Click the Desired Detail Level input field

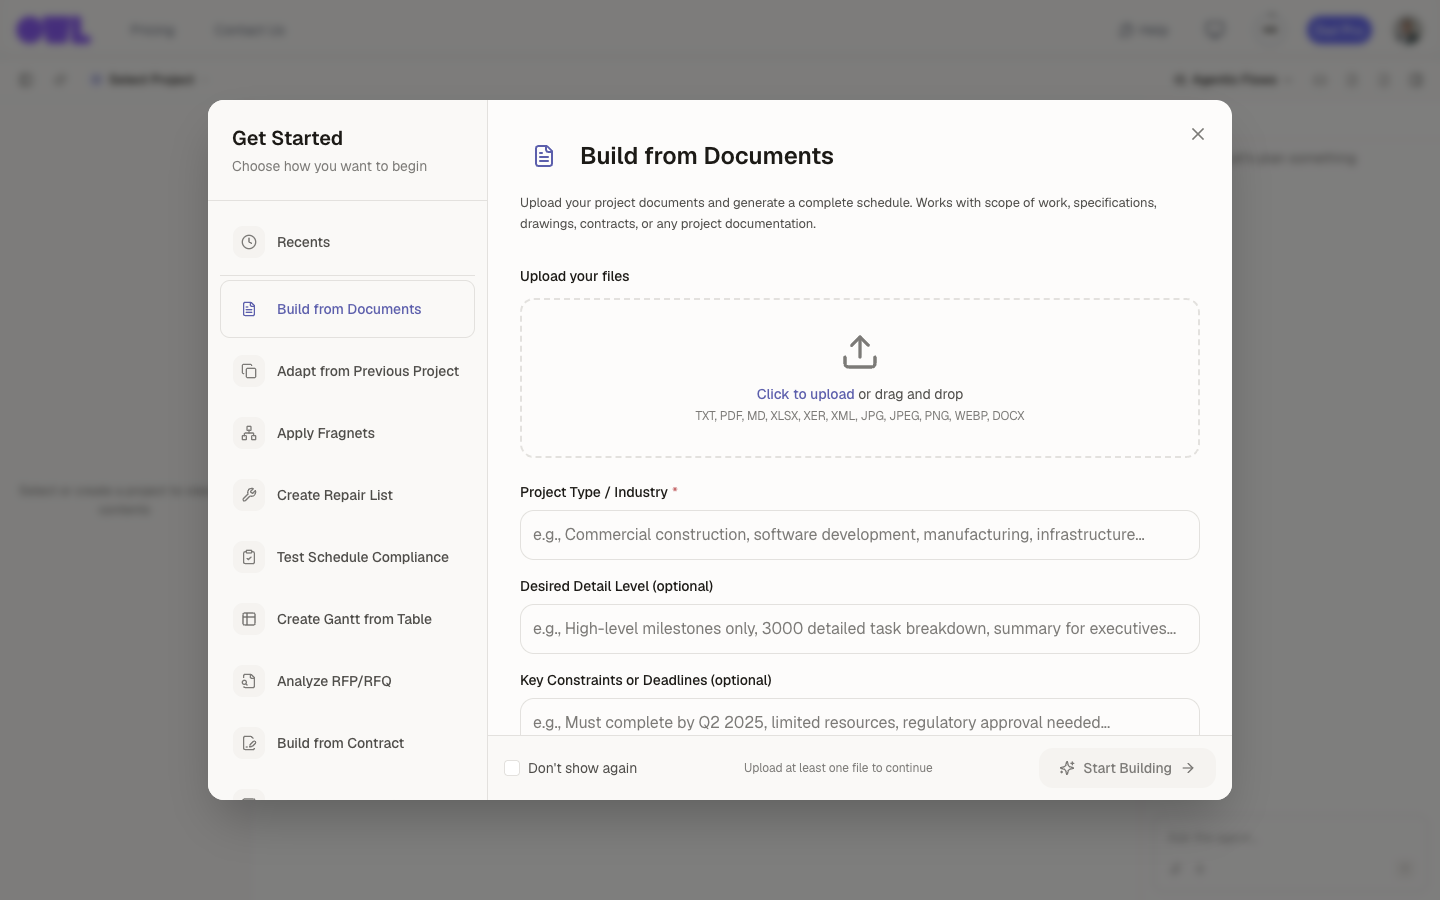(x=860, y=629)
